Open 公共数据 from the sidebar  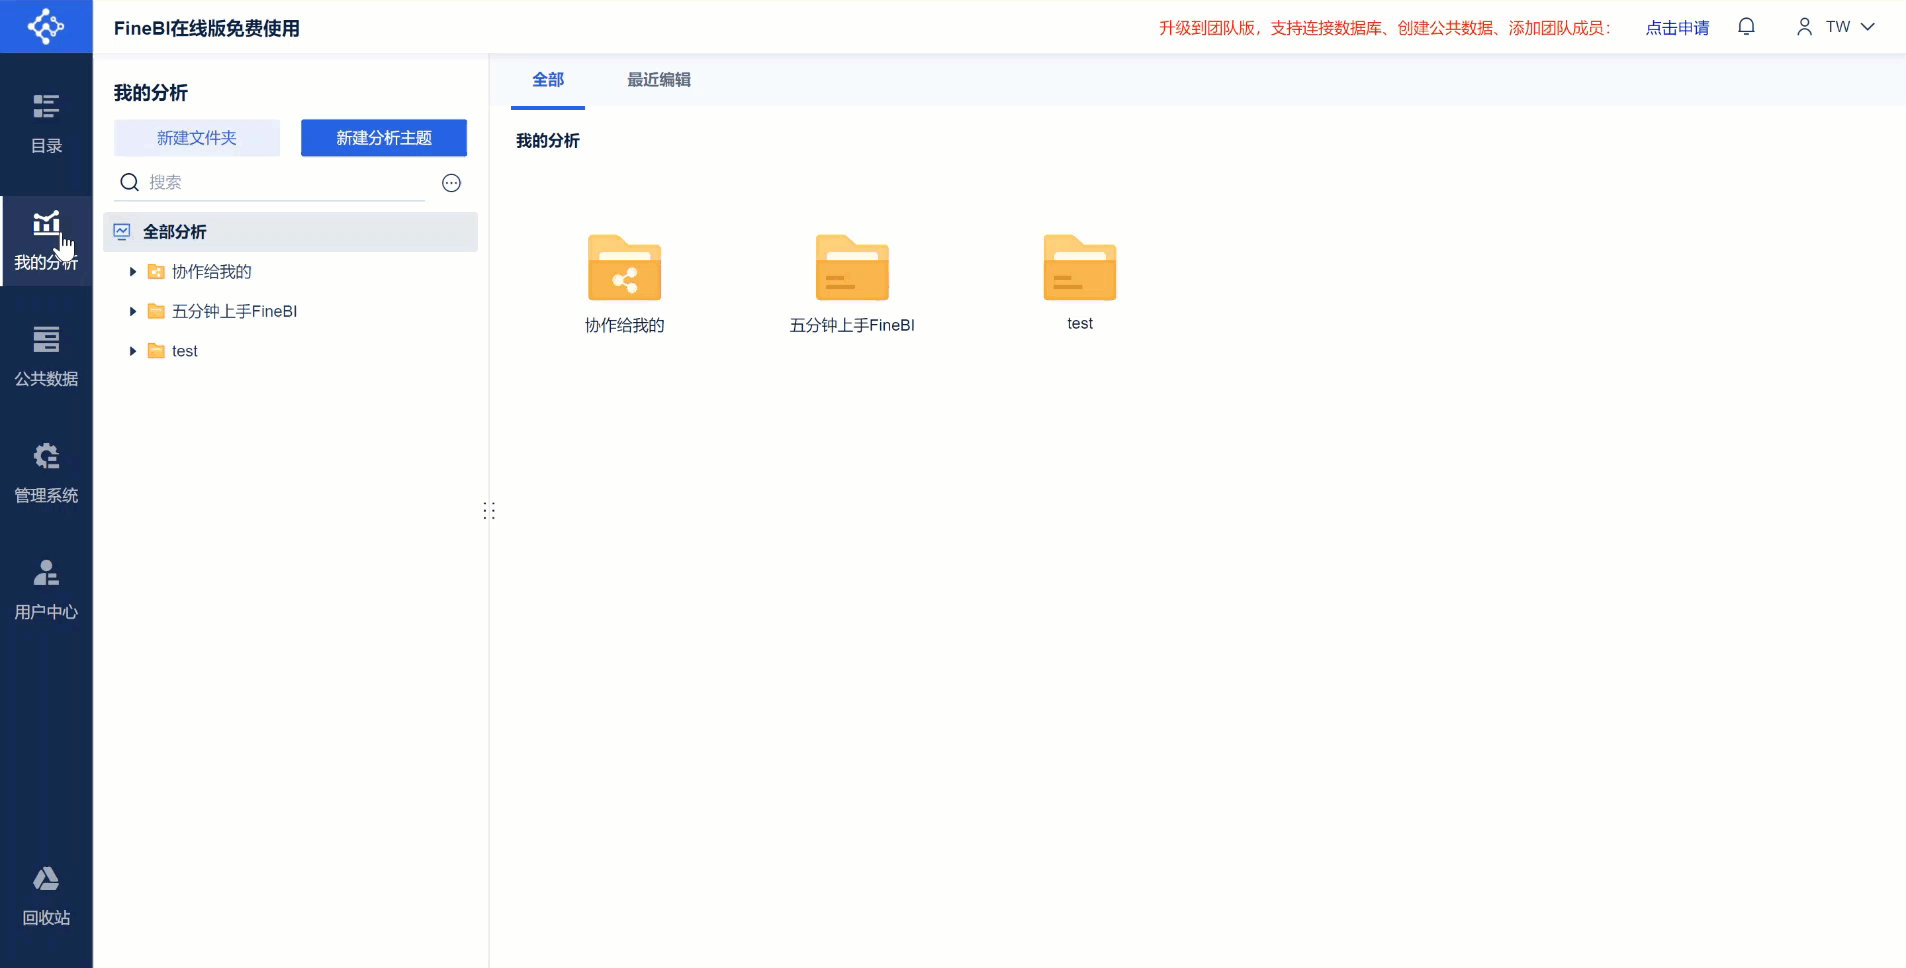46,356
